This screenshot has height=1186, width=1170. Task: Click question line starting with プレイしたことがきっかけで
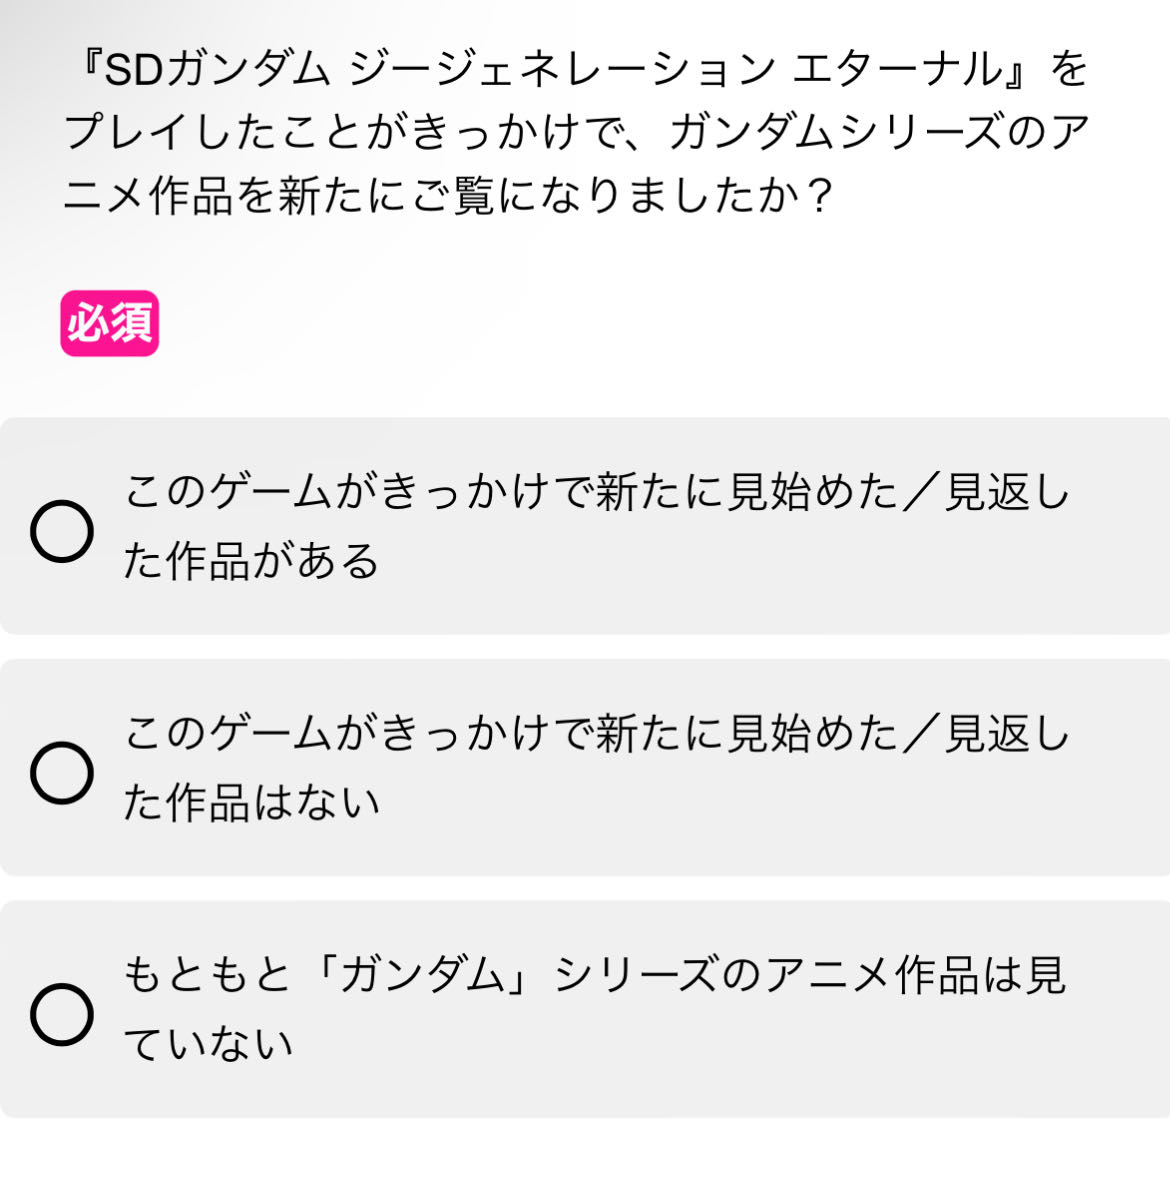(x=576, y=132)
